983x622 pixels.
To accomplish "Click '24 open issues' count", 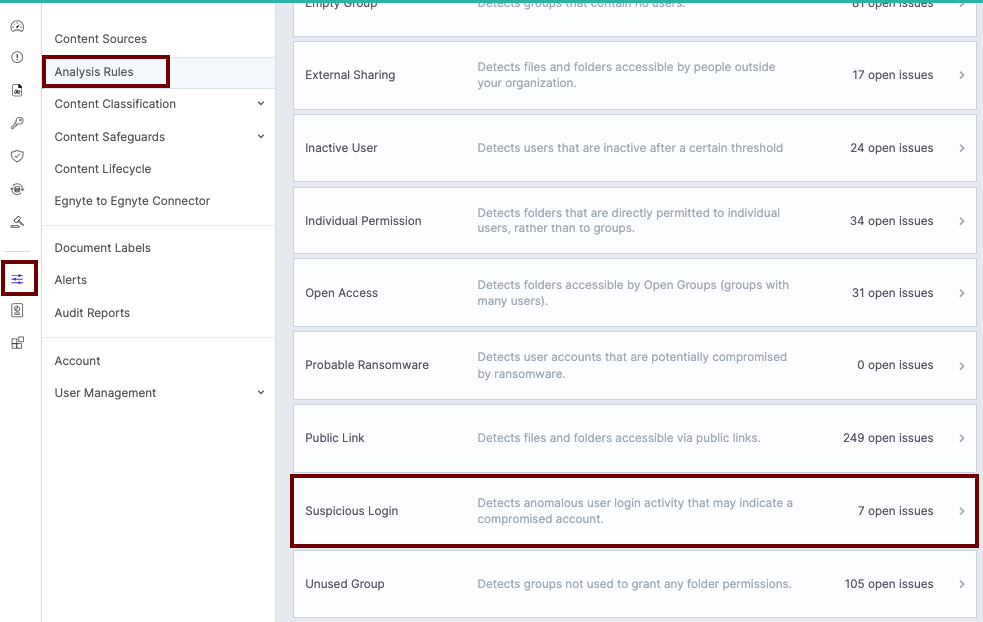I will 891,148.
